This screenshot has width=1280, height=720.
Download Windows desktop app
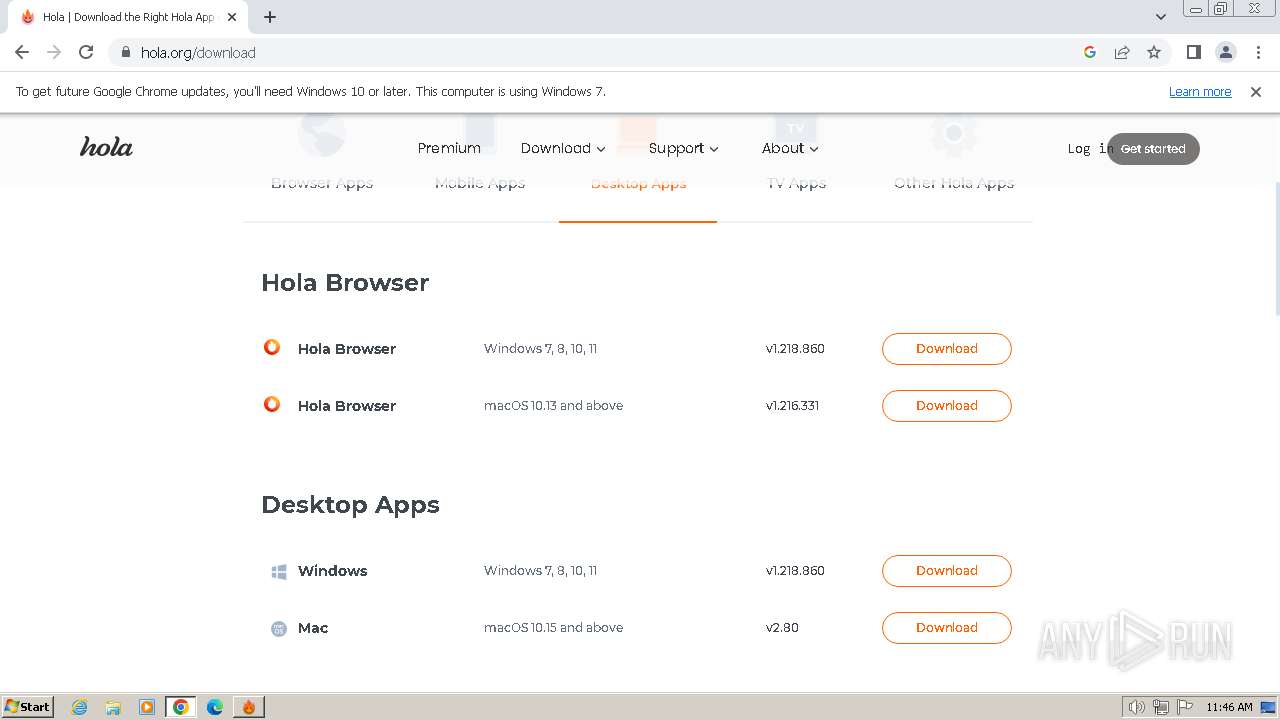(946, 570)
